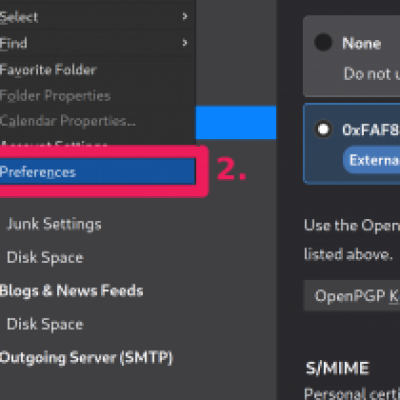
Task: Click the External key badge
Action: point(372,160)
